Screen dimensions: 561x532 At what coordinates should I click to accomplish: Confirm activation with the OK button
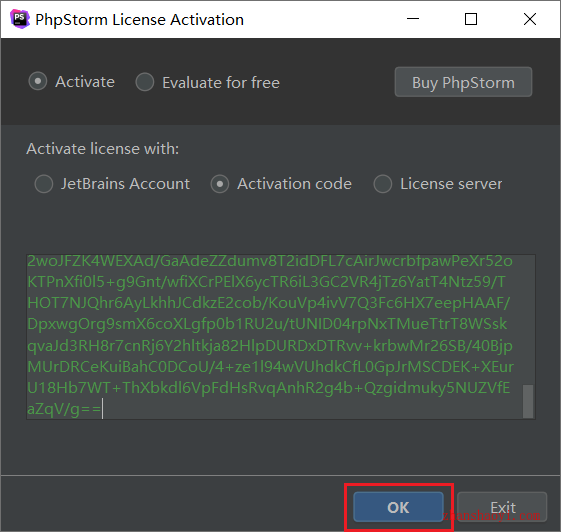point(398,507)
